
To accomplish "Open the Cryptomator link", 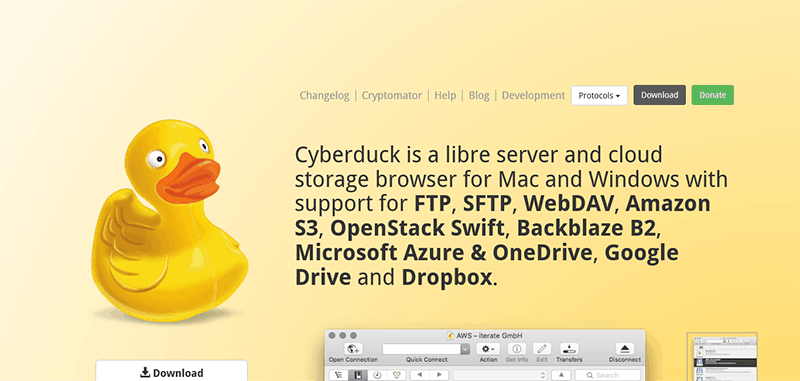I will point(392,95).
